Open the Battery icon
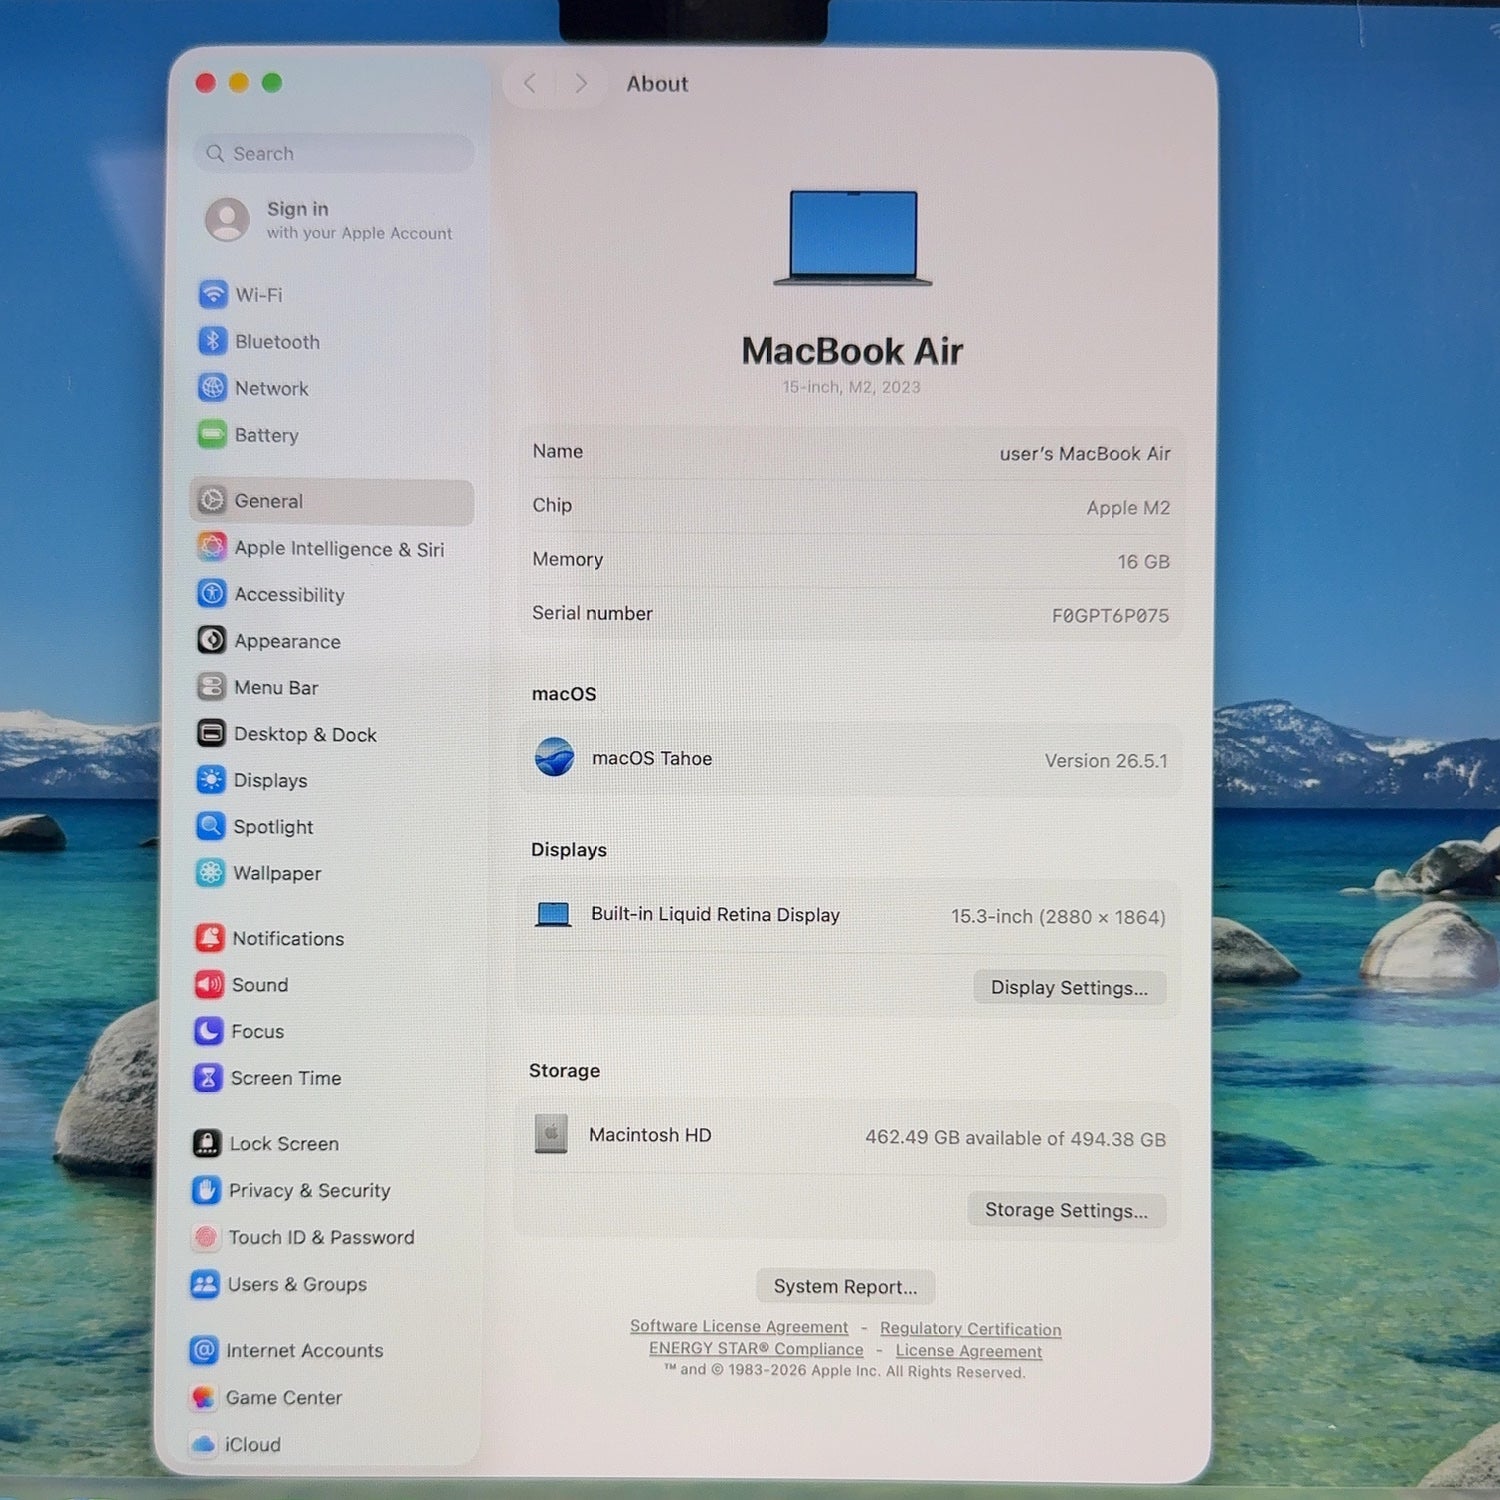 212,434
